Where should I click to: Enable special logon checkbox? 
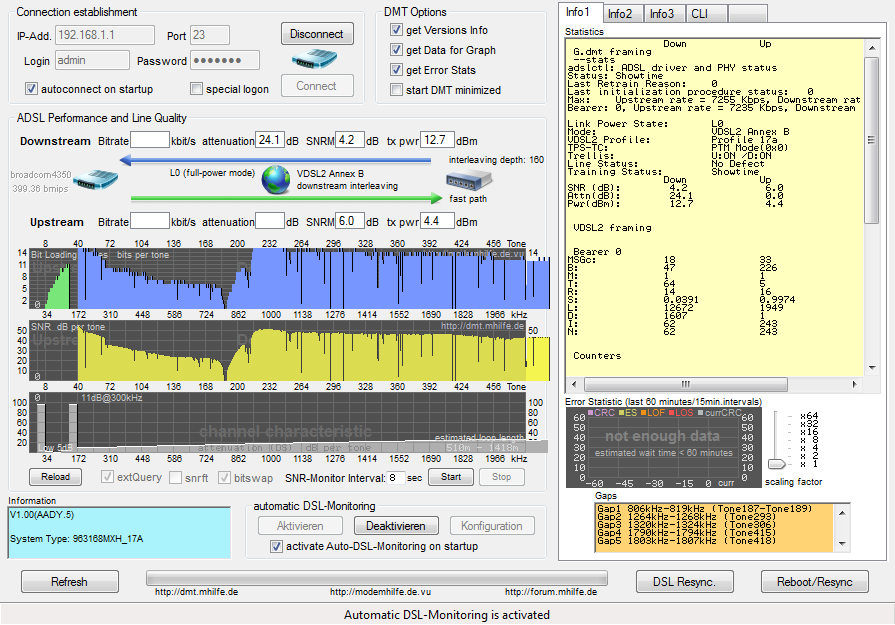click(196, 89)
